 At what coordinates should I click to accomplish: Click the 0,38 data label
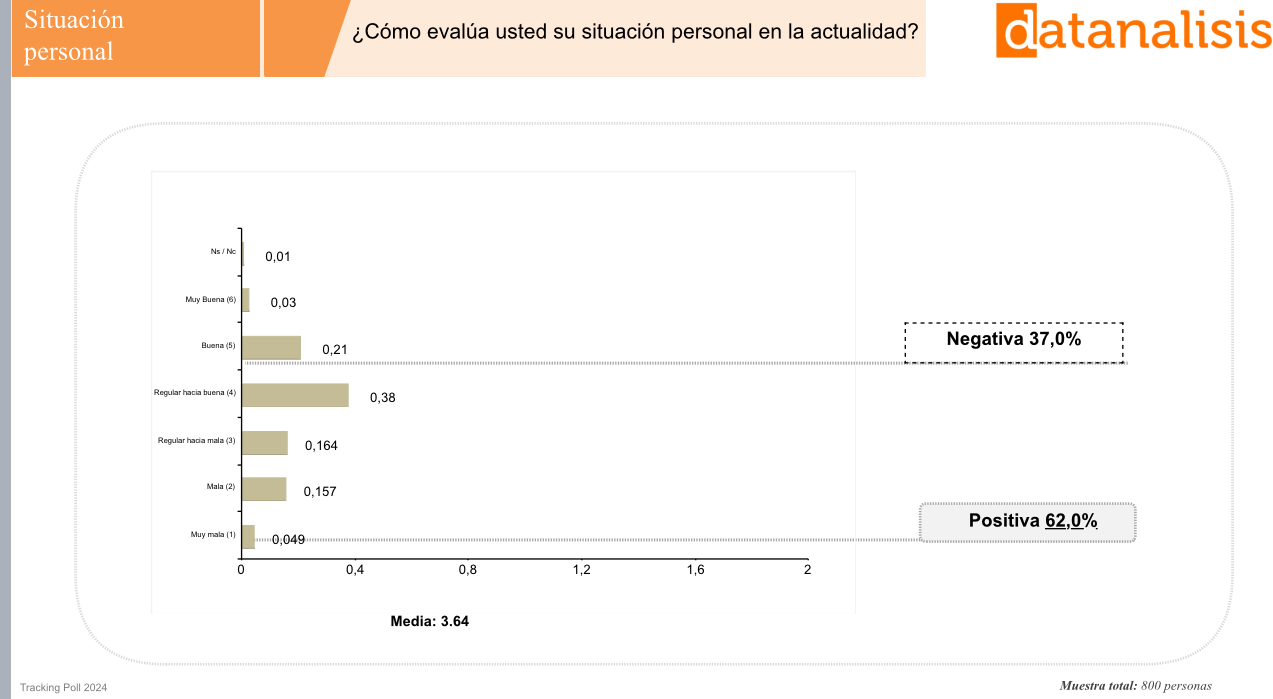click(x=383, y=398)
